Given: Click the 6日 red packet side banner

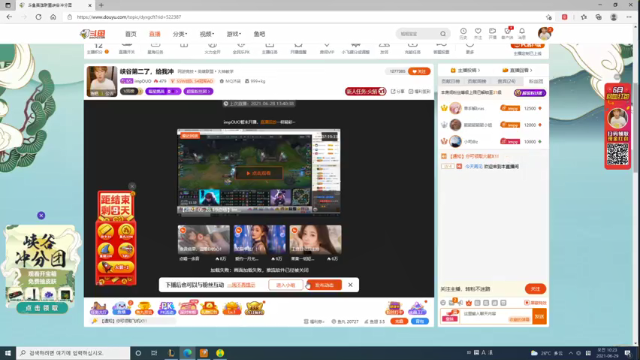Looking at the screenshot, I should [618, 126].
